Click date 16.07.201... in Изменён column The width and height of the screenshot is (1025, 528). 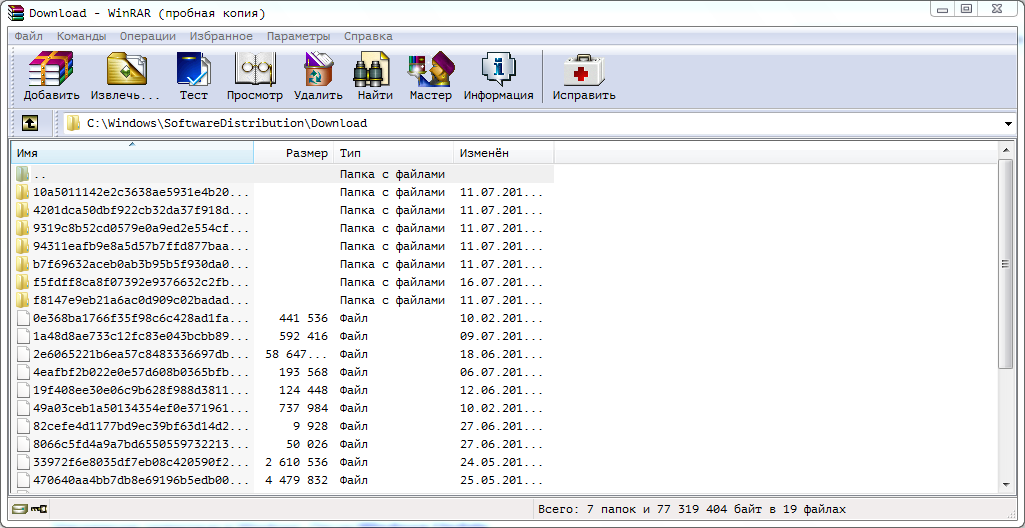point(501,282)
